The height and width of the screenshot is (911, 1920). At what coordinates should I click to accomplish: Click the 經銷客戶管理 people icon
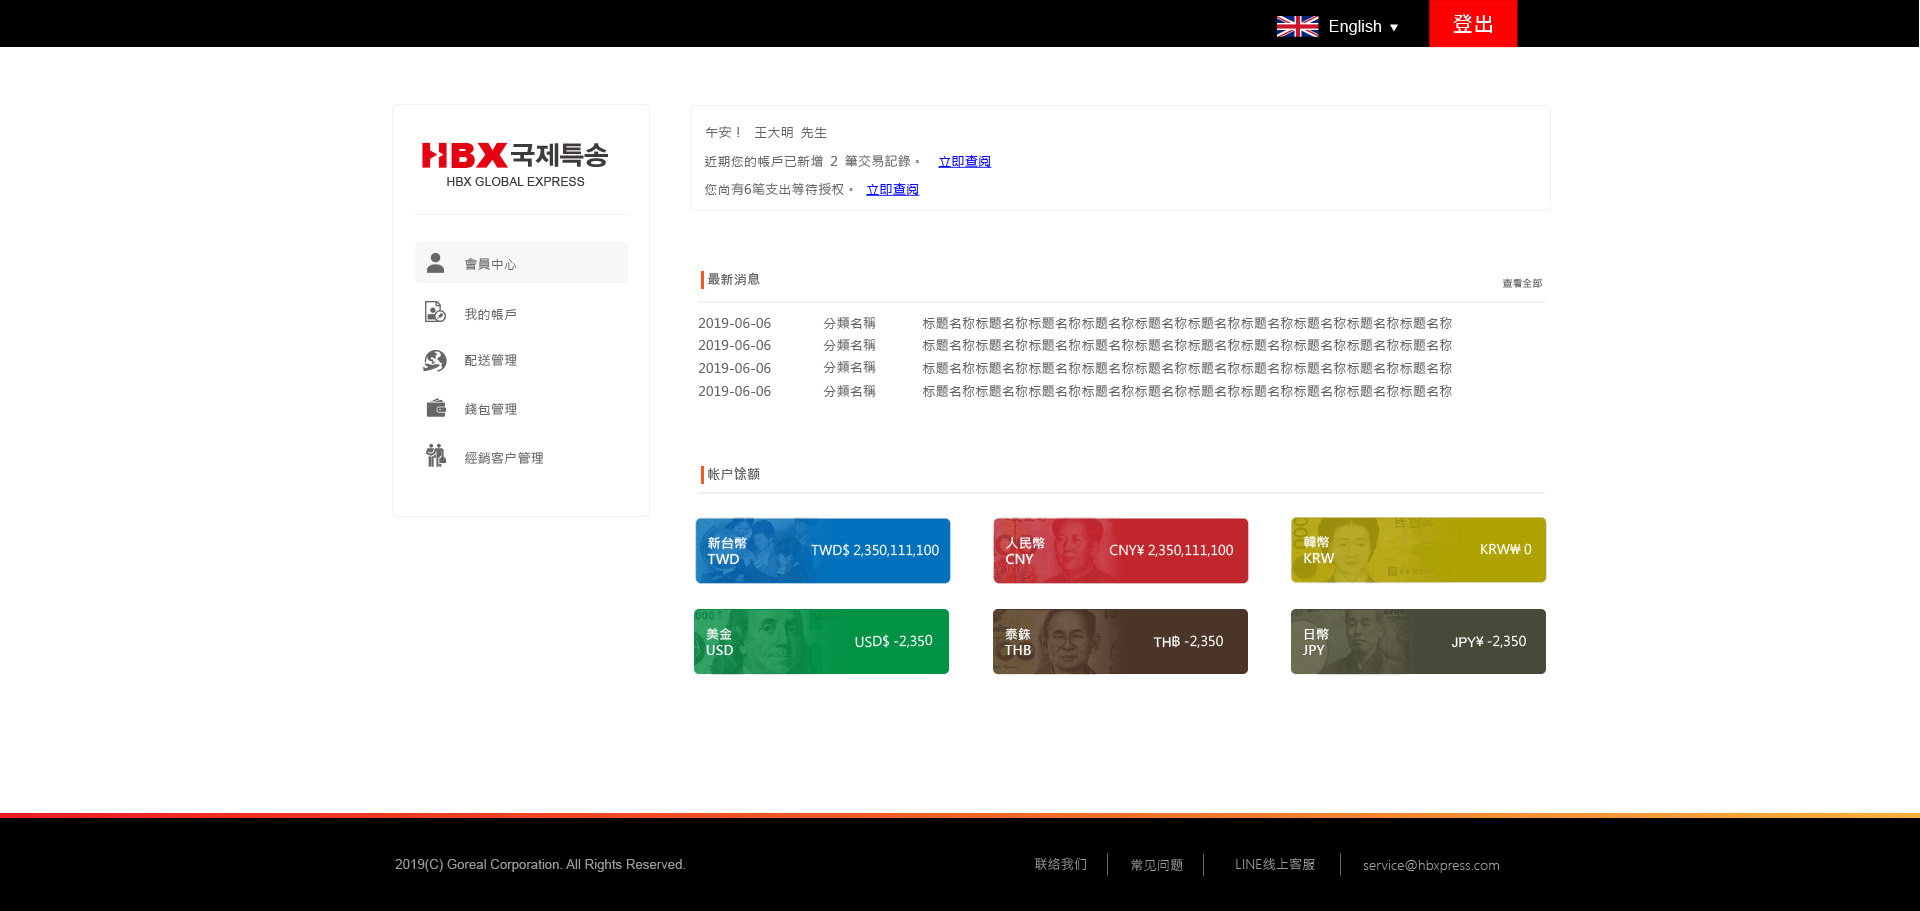(x=435, y=456)
